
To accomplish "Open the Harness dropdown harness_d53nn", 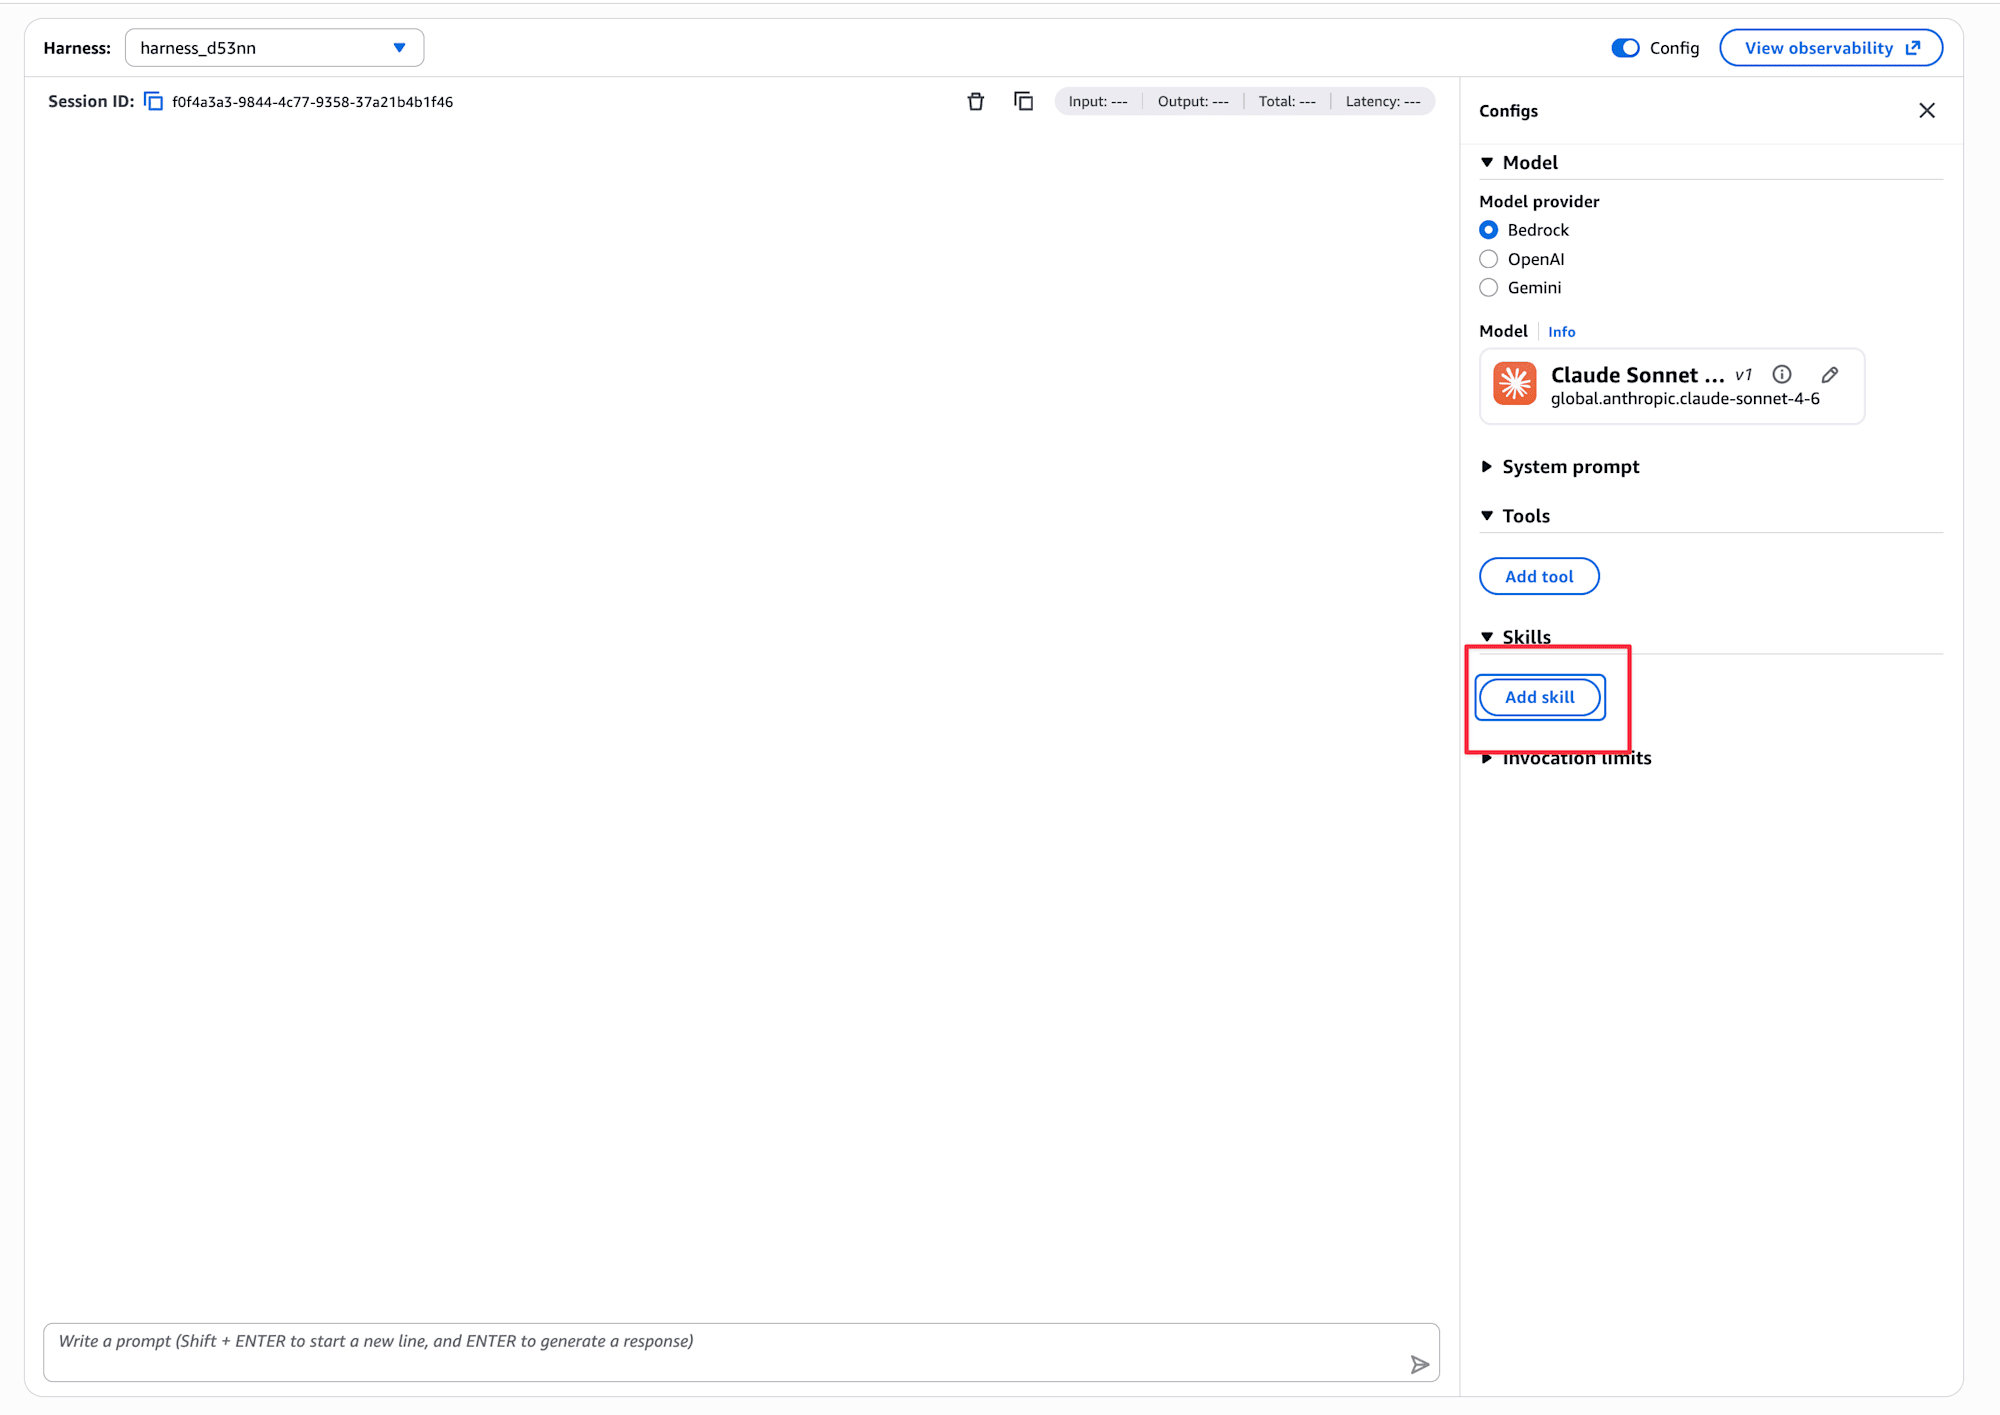I will point(274,48).
